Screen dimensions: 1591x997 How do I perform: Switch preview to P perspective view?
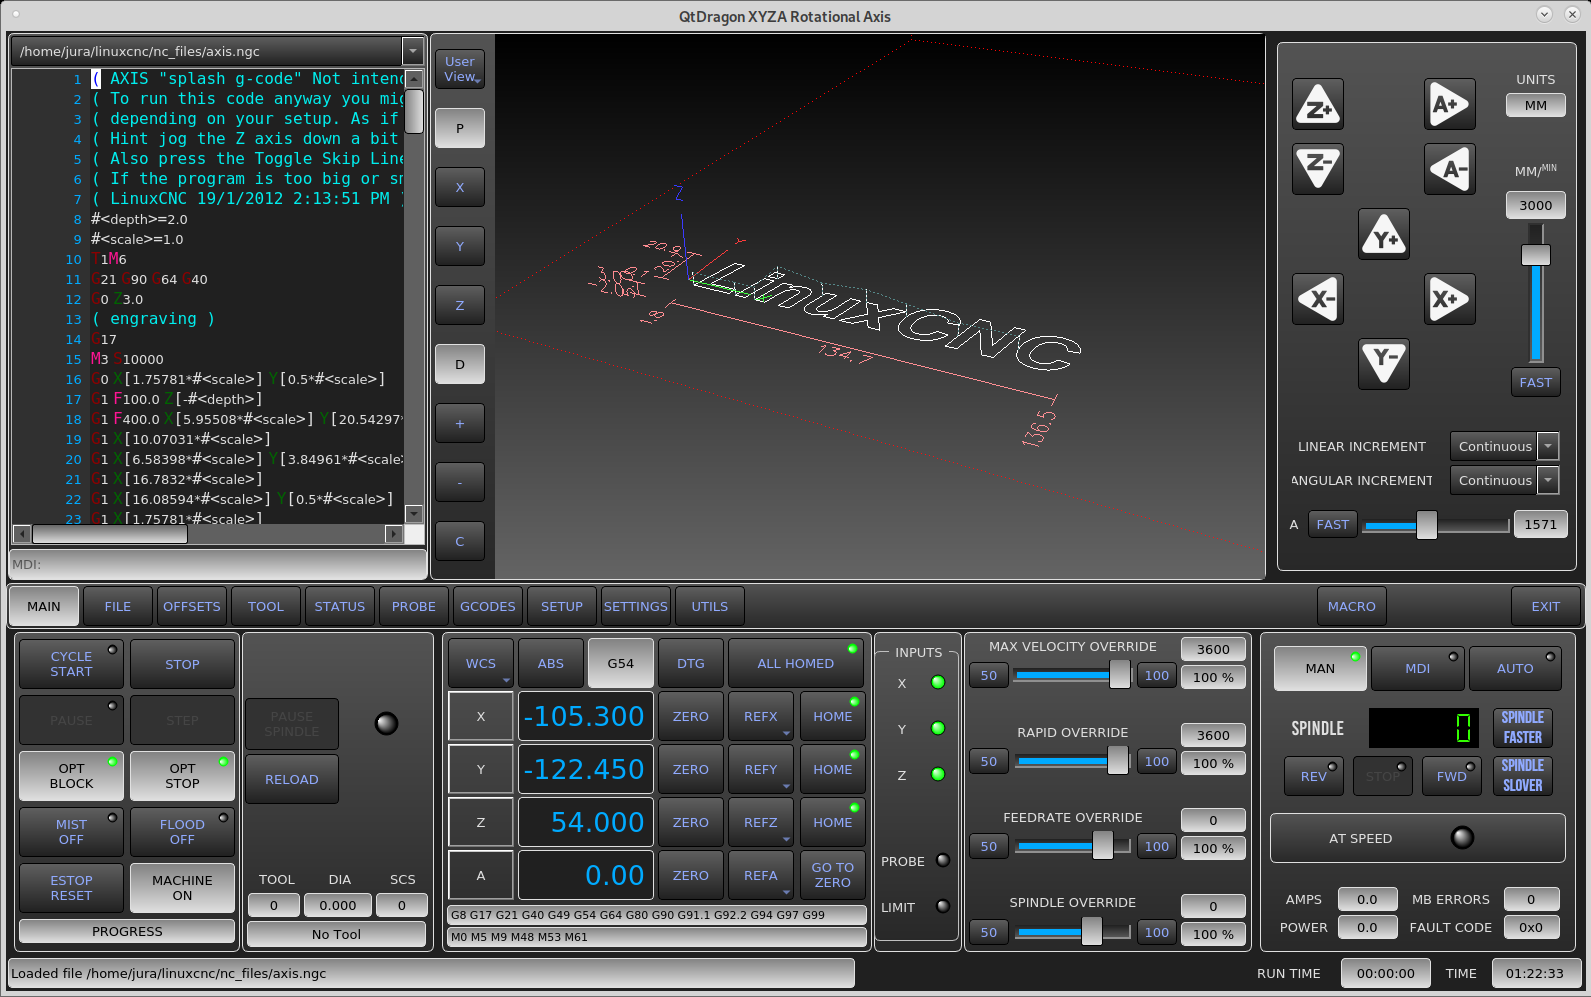click(460, 128)
